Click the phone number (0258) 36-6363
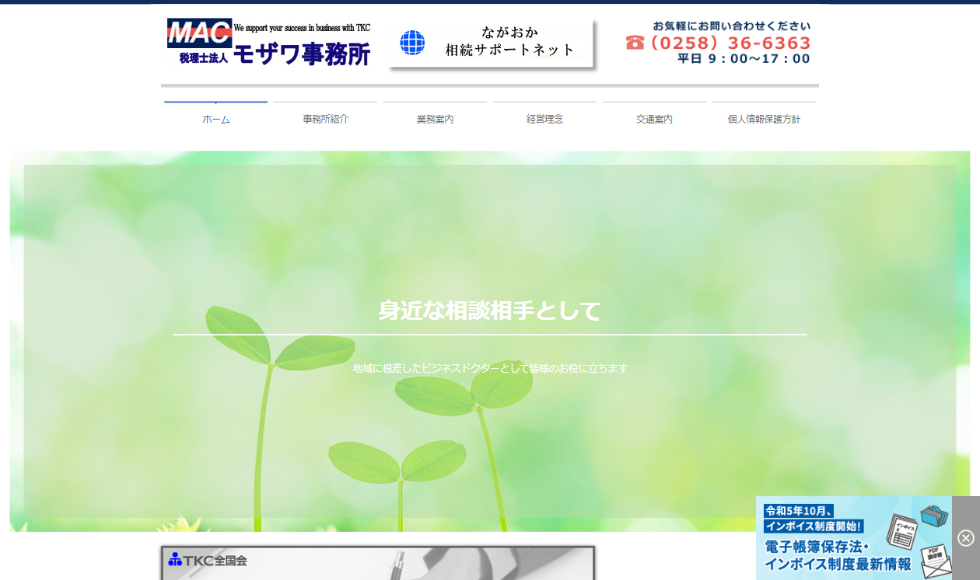980x580 pixels. coord(730,43)
